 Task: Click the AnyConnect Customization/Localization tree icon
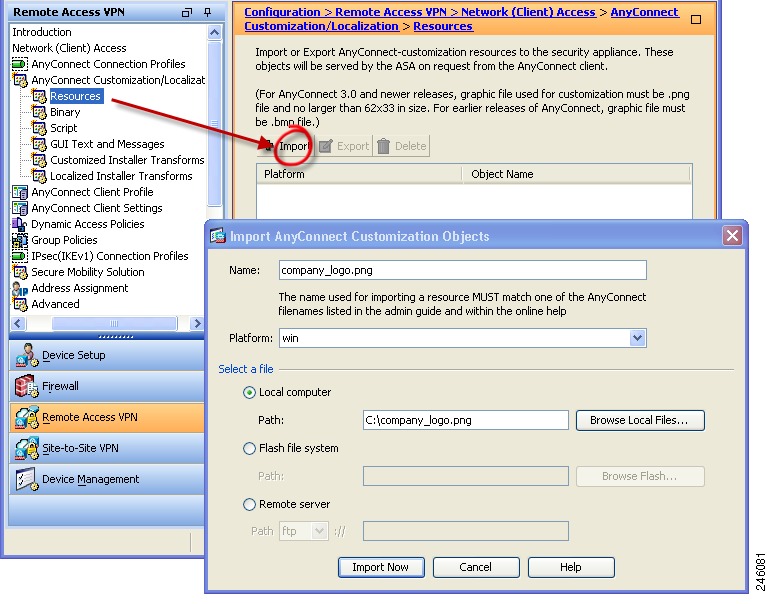coord(20,80)
